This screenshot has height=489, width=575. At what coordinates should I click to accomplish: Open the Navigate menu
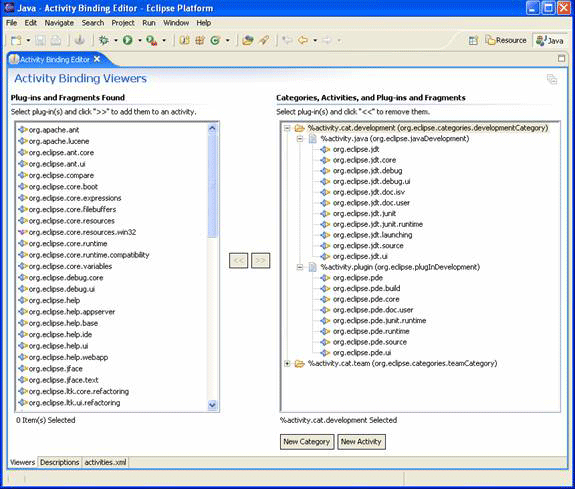tap(59, 23)
